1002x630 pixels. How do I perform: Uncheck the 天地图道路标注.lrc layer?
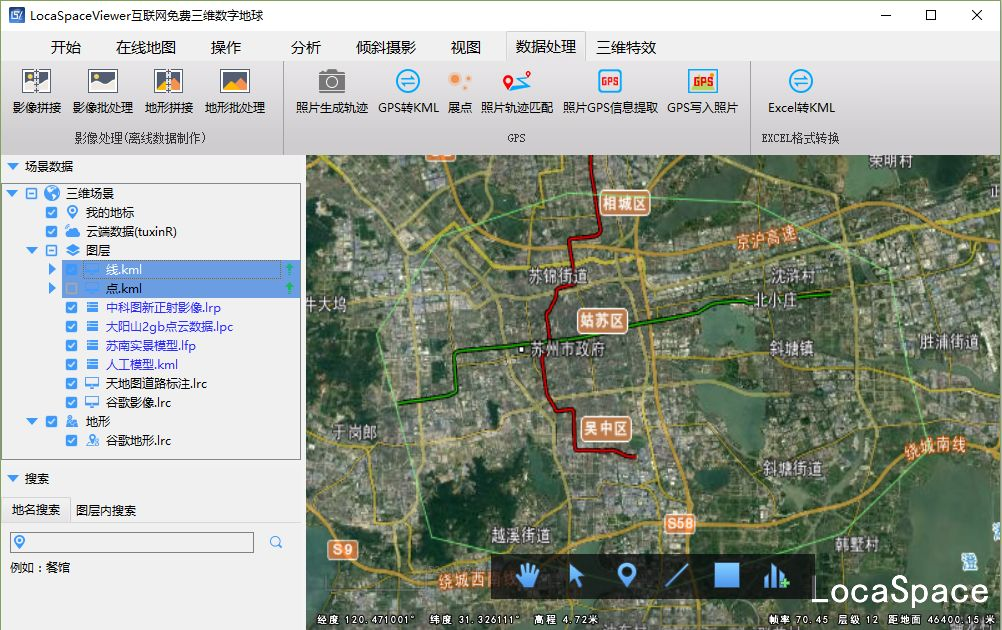[72, 383]
